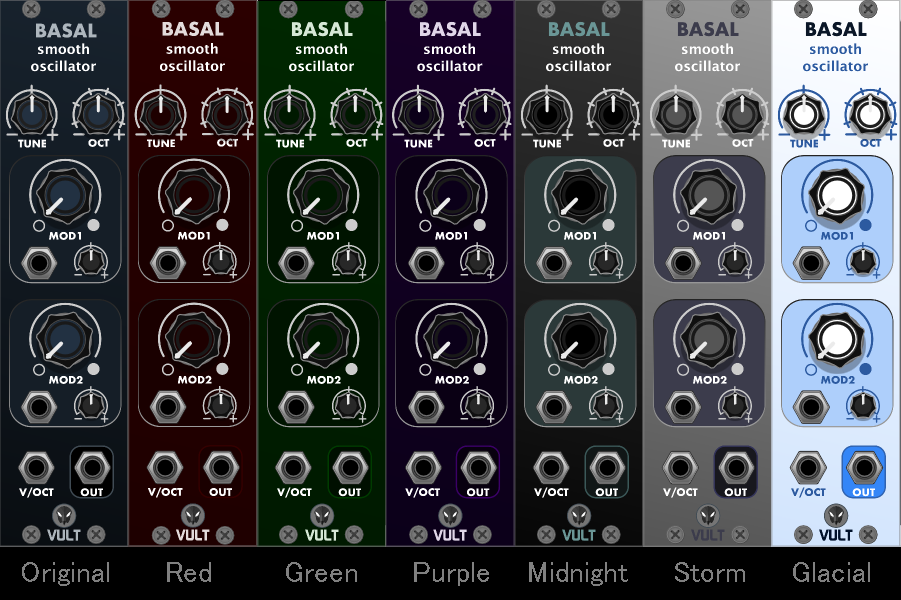Click the V/OCT jack on Red module
This screenshot has width=901, height=600.
pos(165,467)
